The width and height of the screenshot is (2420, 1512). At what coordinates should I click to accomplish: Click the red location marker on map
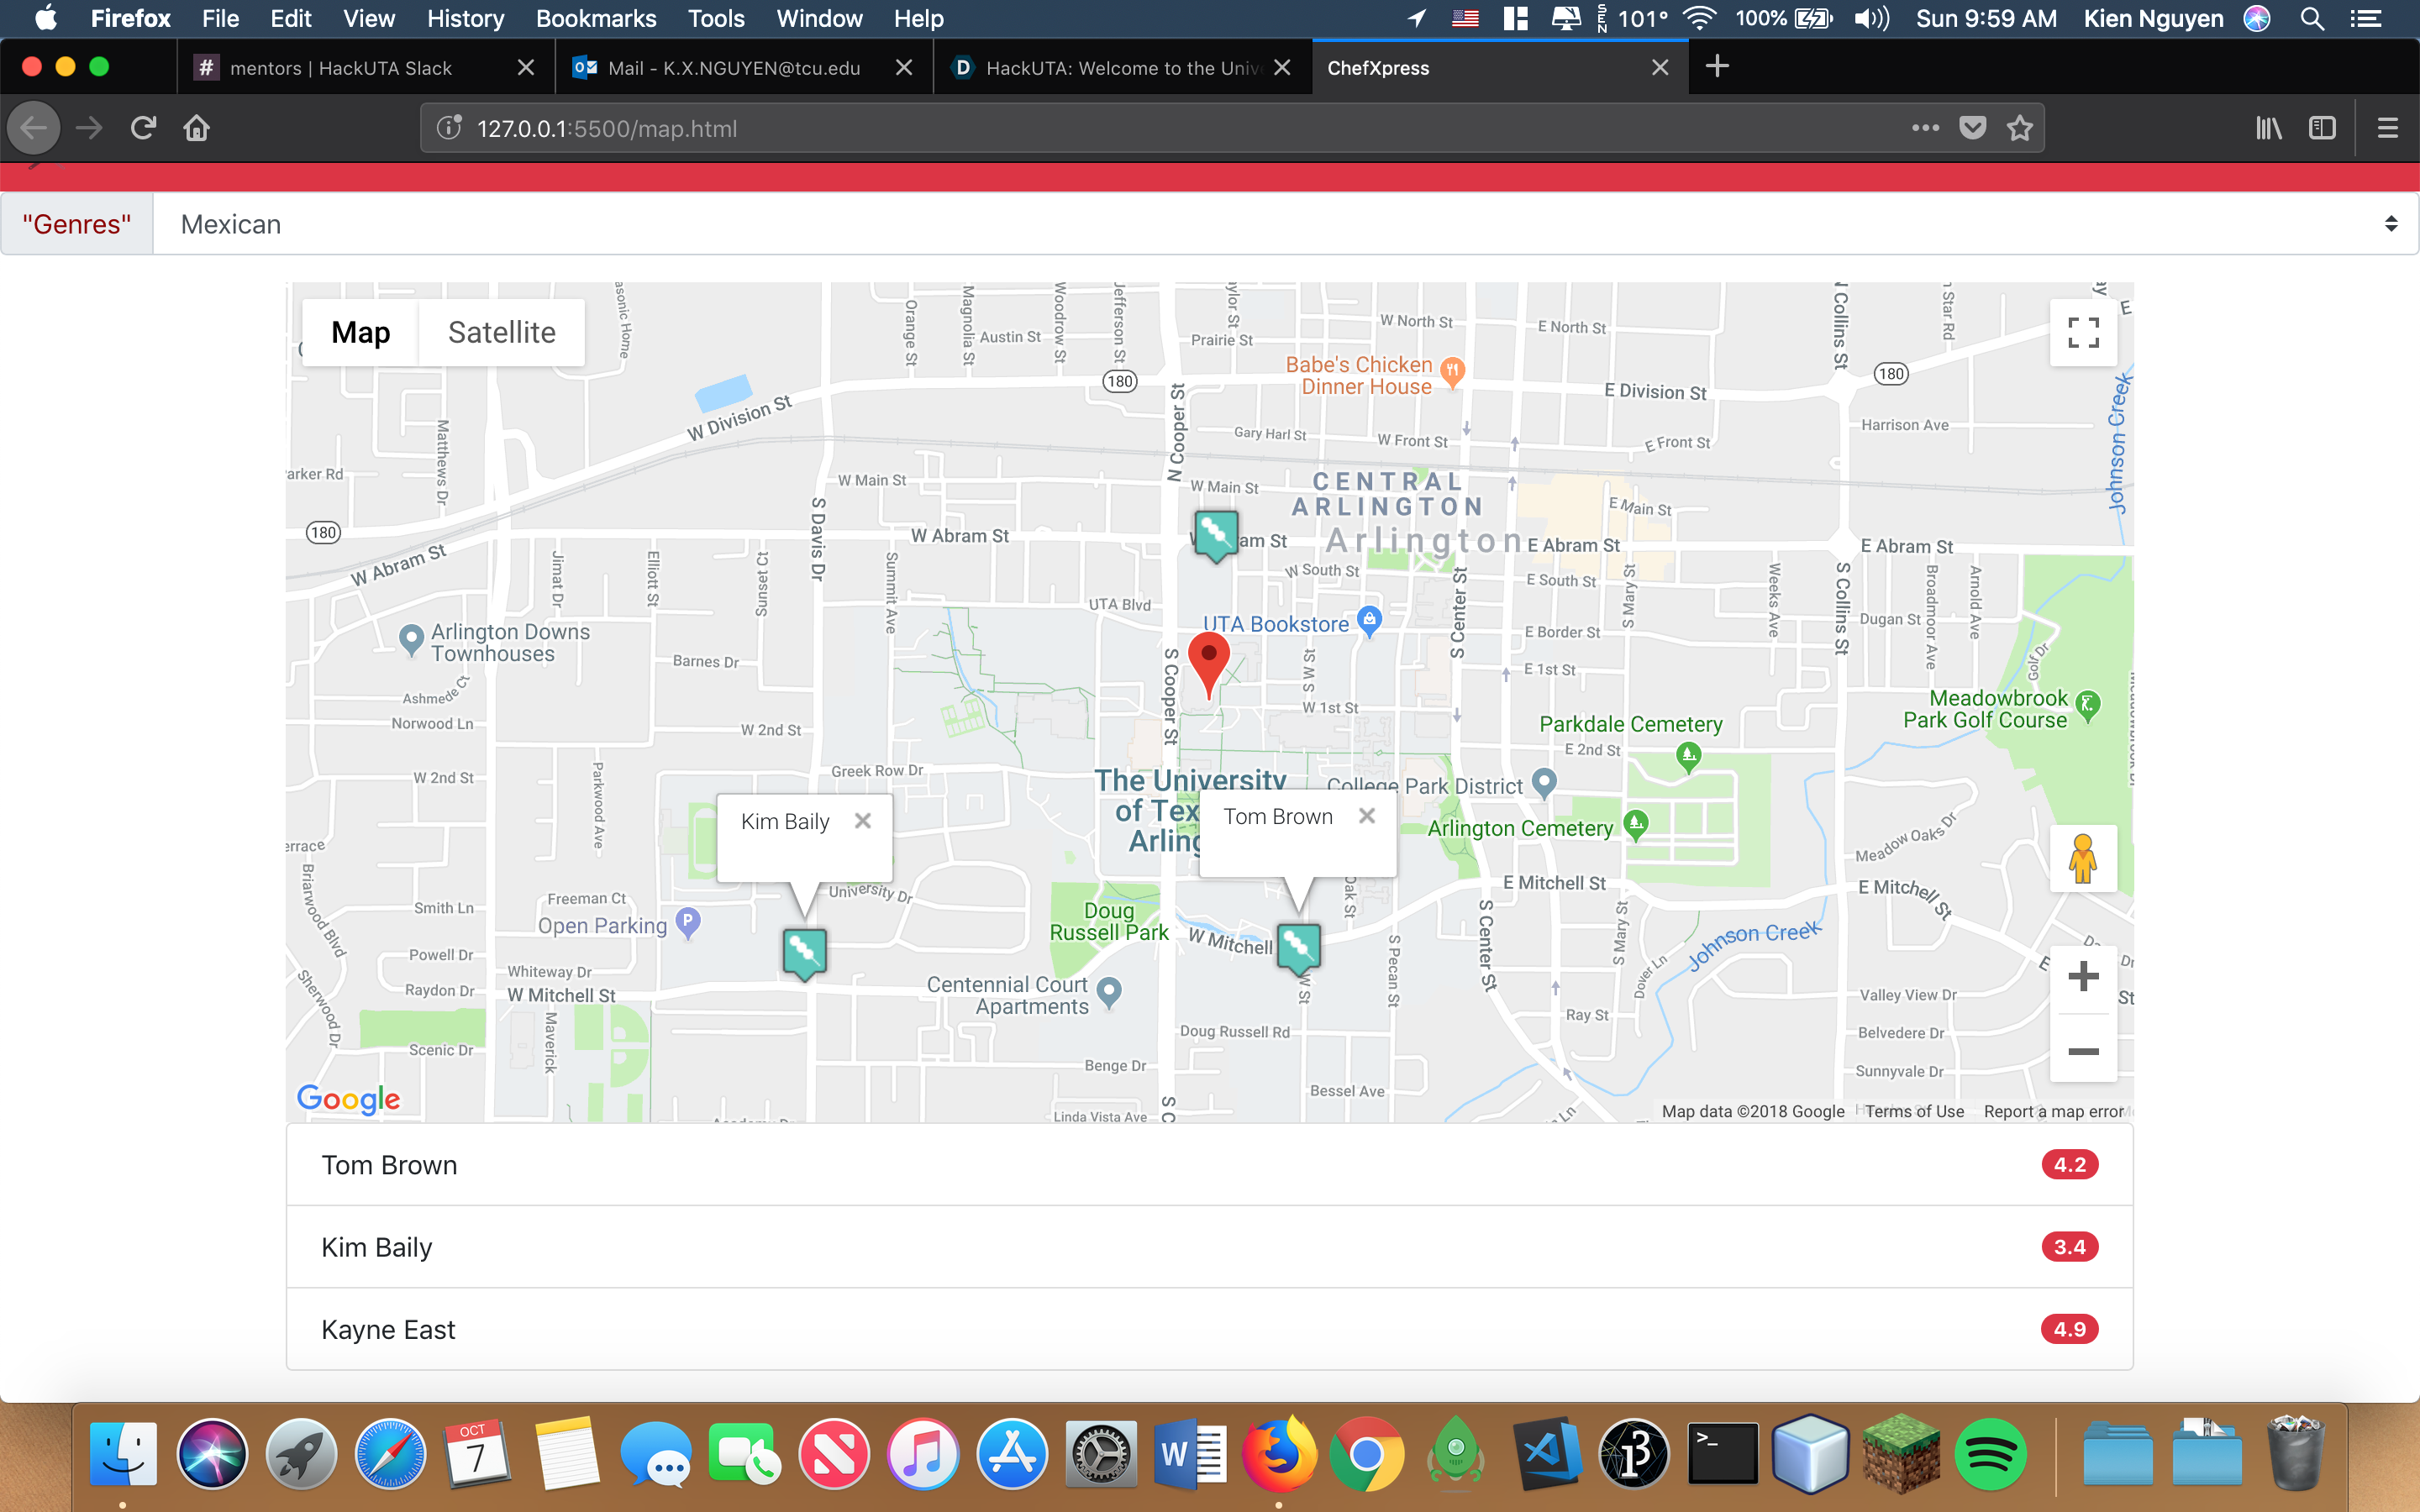[1208, 660]
